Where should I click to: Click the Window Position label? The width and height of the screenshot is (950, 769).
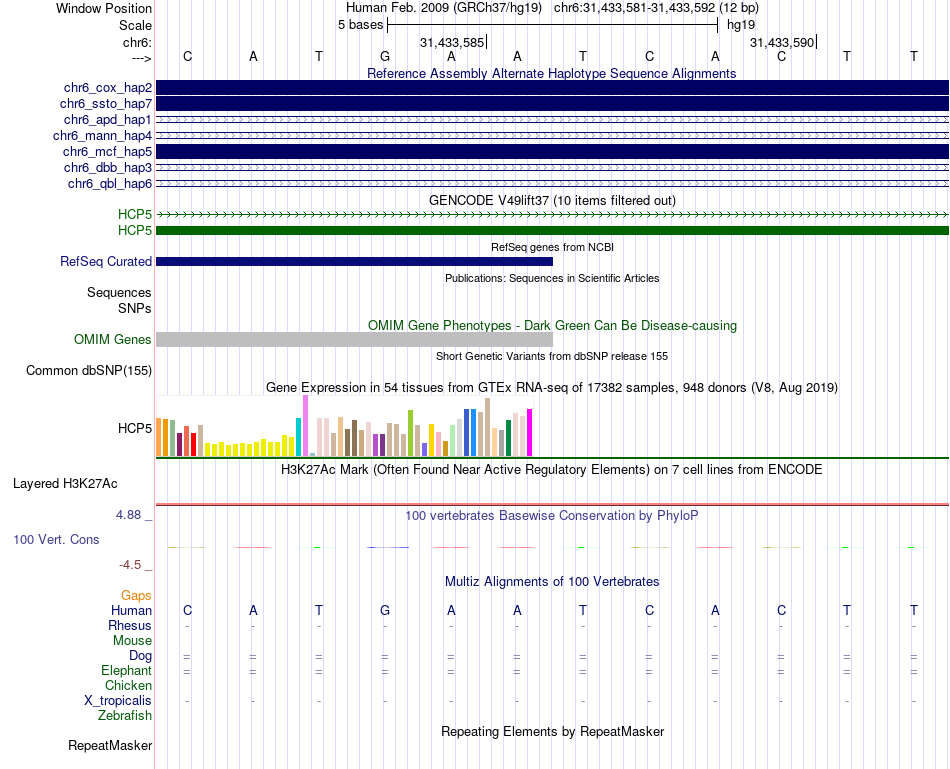click(104, 8)
